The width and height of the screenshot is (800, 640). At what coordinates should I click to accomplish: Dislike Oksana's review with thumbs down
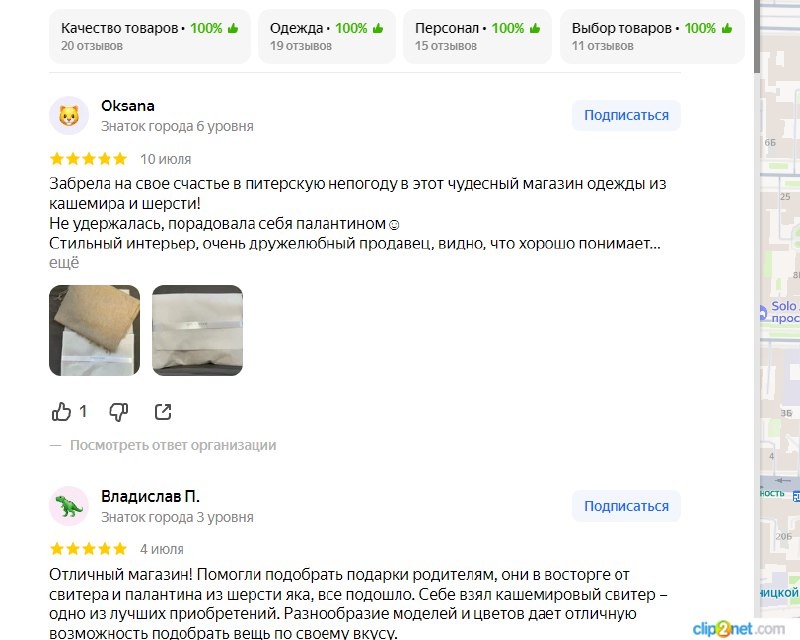pos(119,411)
